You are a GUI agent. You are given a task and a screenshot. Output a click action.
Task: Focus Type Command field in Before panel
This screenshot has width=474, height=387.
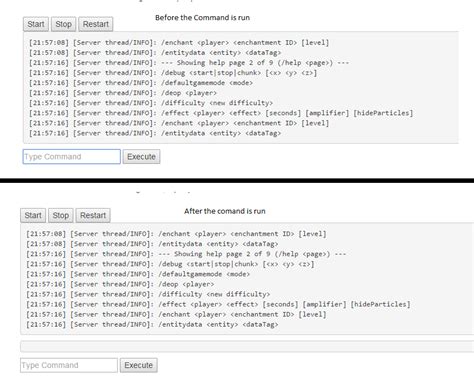(x=72, y=157)
